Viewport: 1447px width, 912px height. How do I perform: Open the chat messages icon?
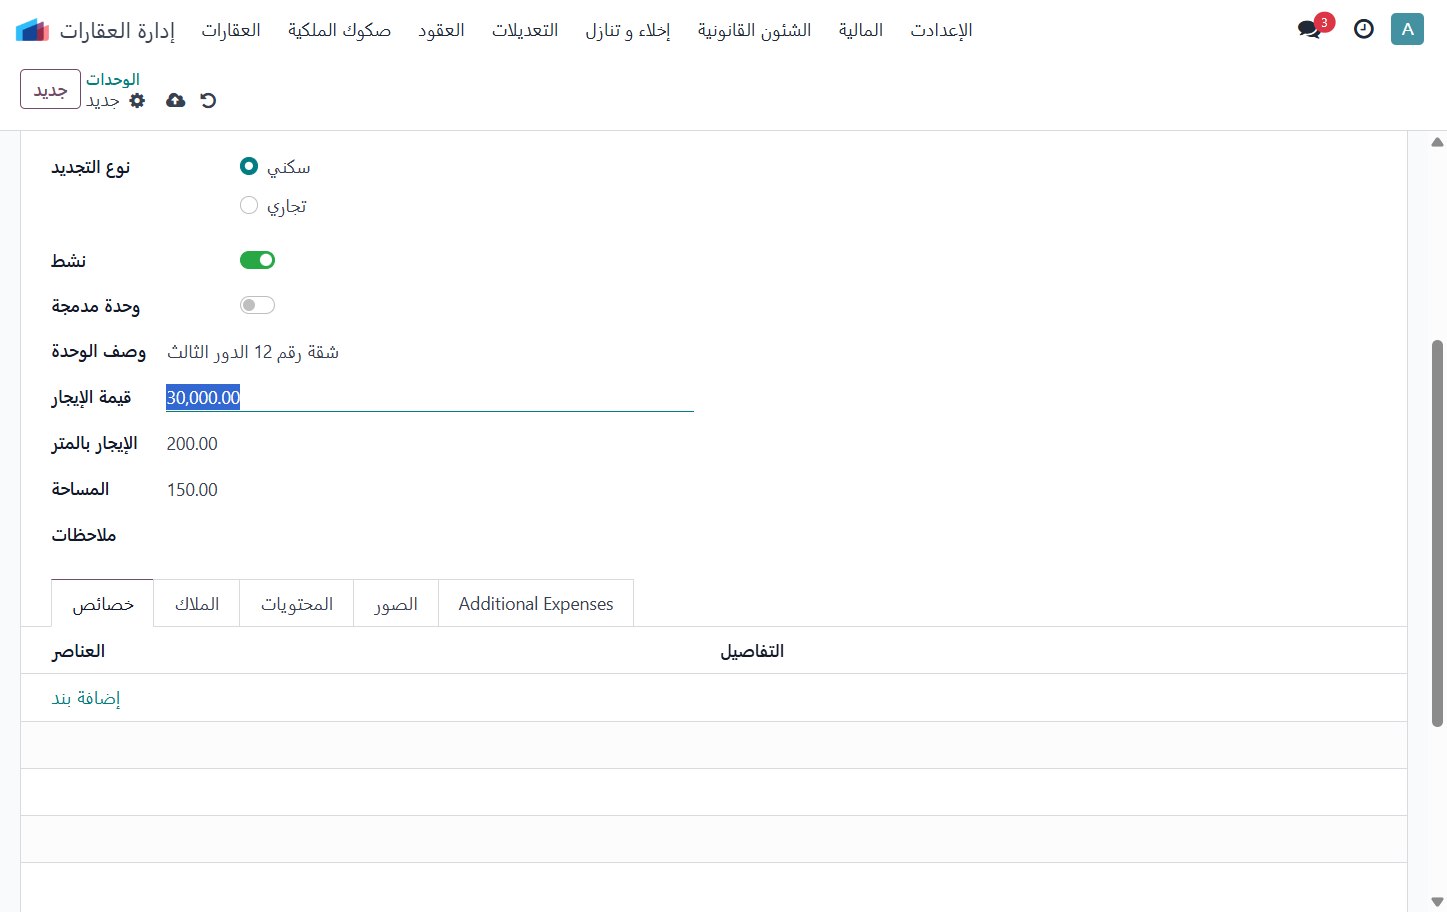(1309, 29)
